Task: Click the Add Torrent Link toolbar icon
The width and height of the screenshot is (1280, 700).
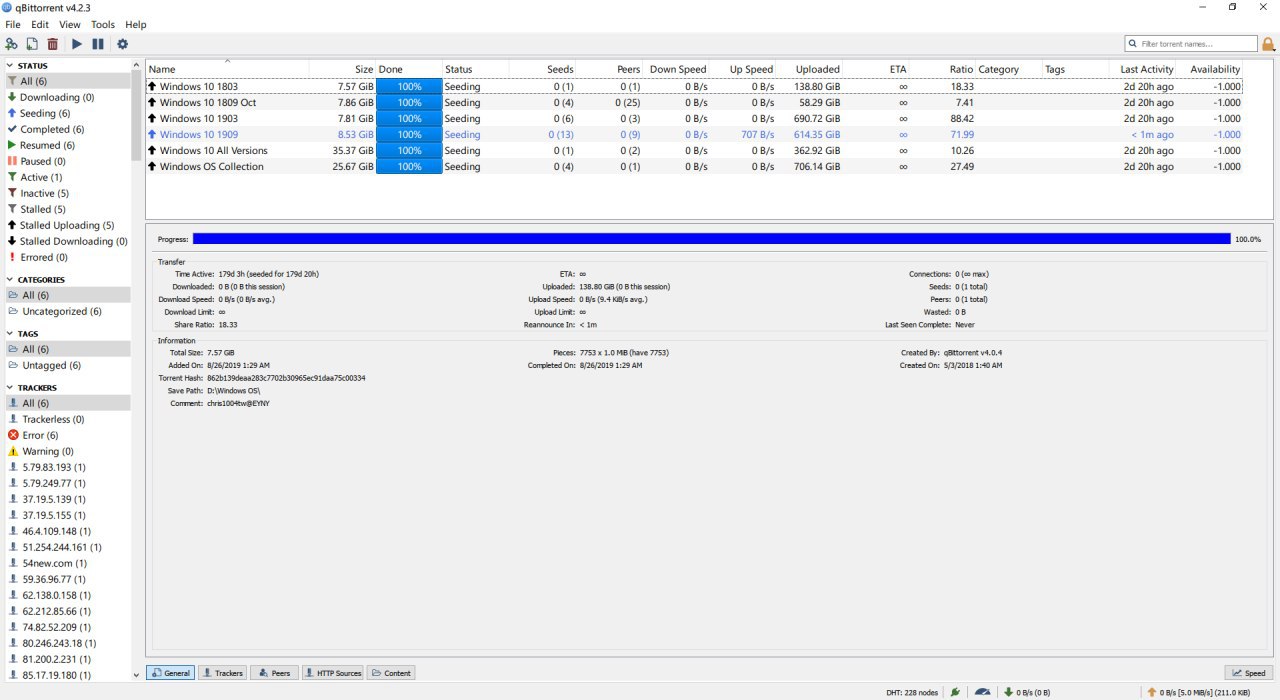Action: [x=11, y=44]
